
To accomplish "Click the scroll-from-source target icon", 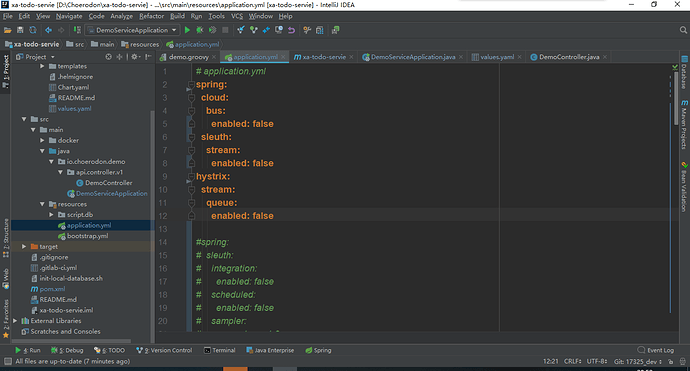I will pos(108,57).
